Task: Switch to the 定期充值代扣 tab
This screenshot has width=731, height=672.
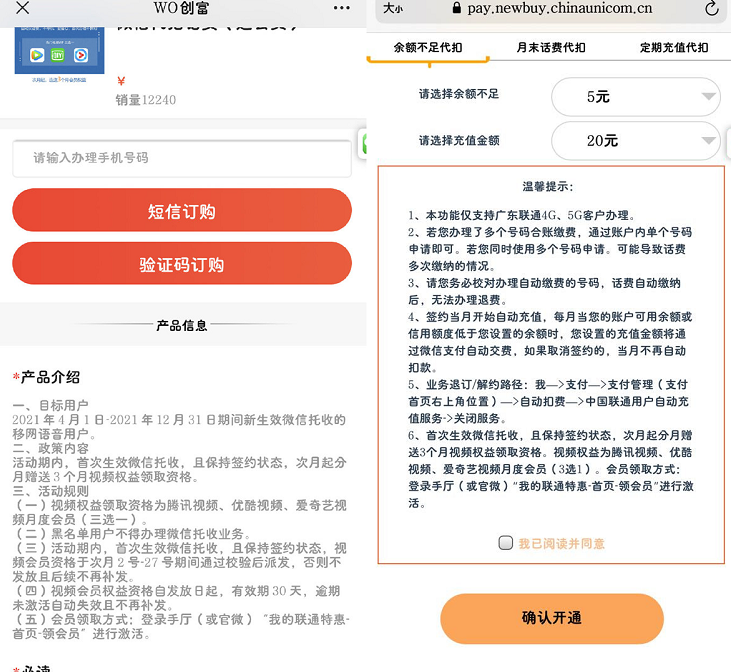Action: tap(674, 48)
